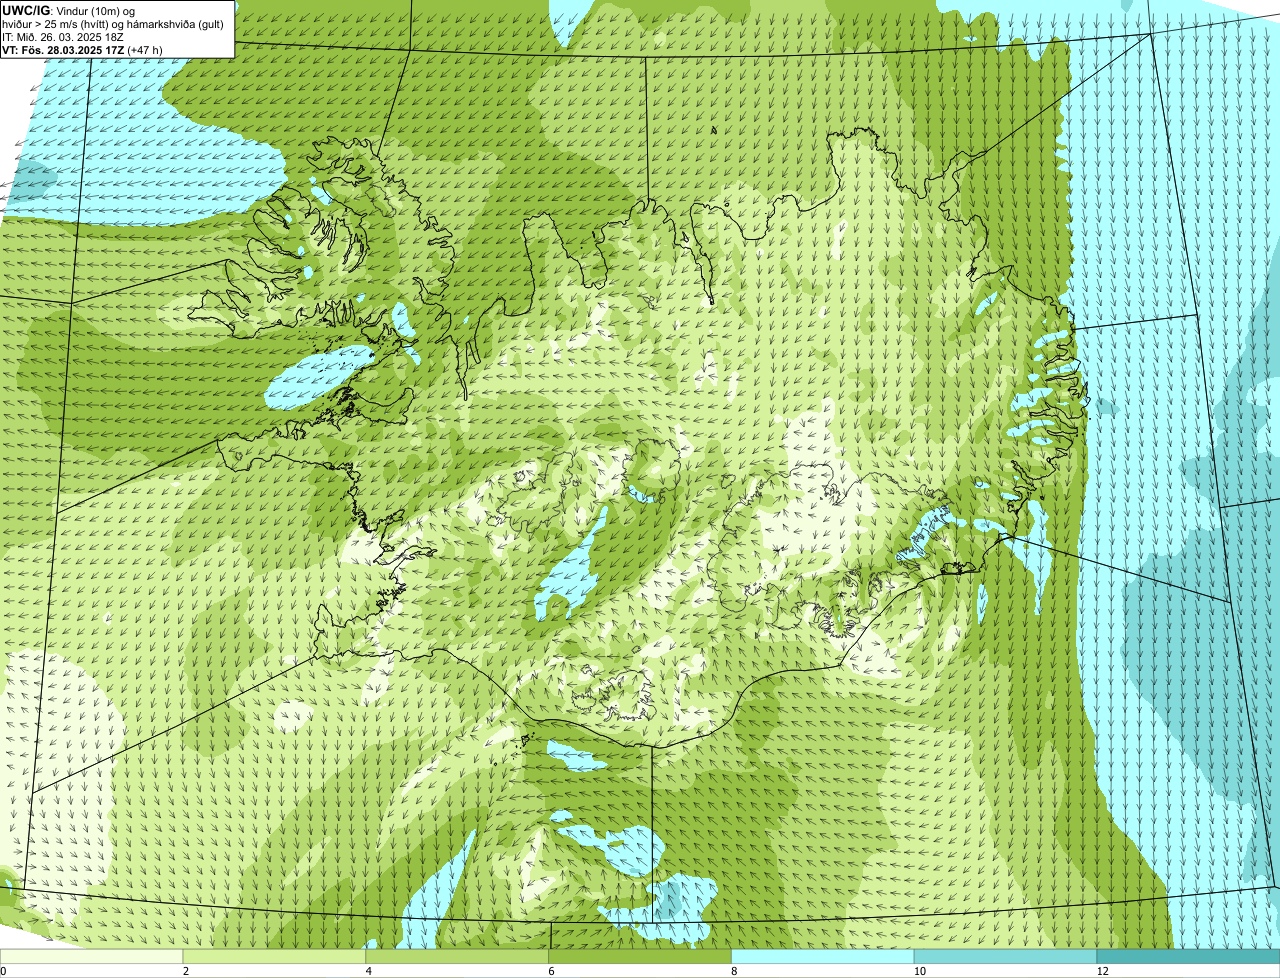
Task: Click the legend swatch between 8 and 10
Action: 823,957
